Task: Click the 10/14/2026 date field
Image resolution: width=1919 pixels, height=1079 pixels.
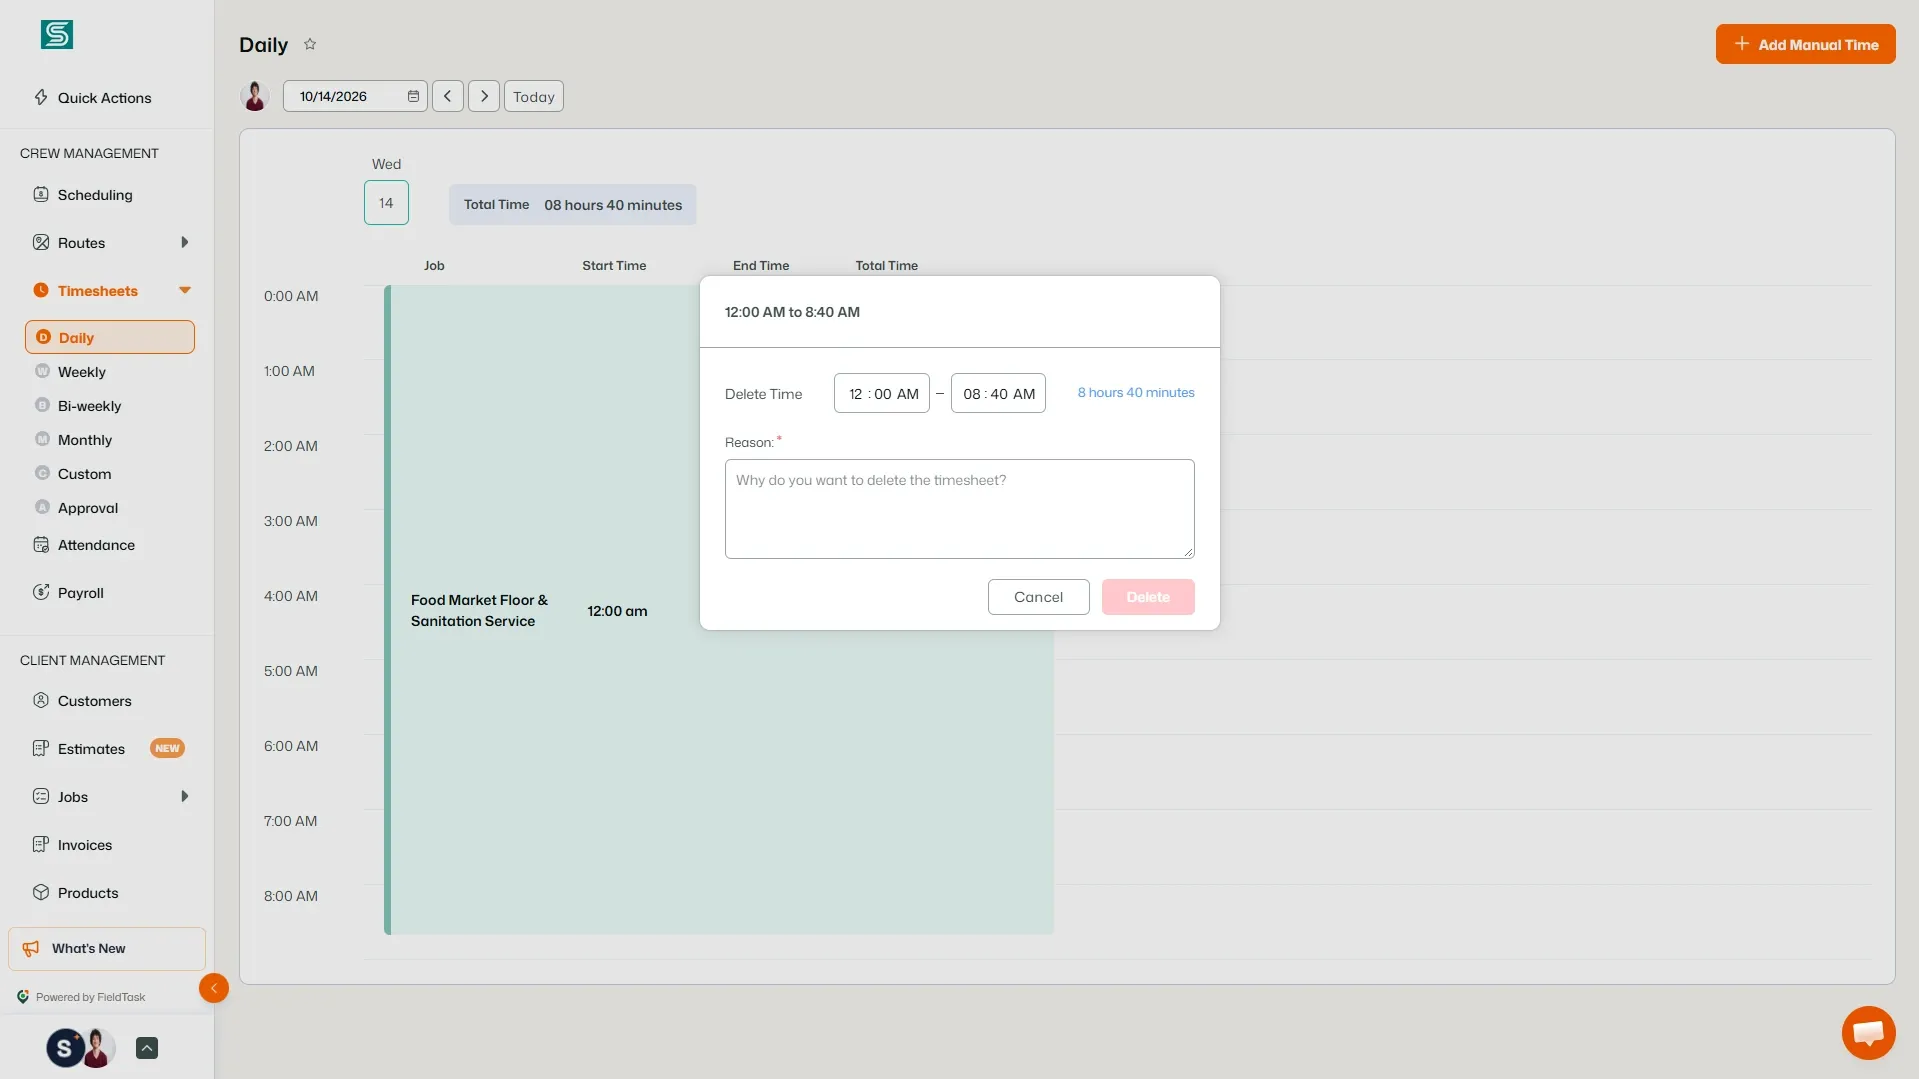Action: pos(355,96)
